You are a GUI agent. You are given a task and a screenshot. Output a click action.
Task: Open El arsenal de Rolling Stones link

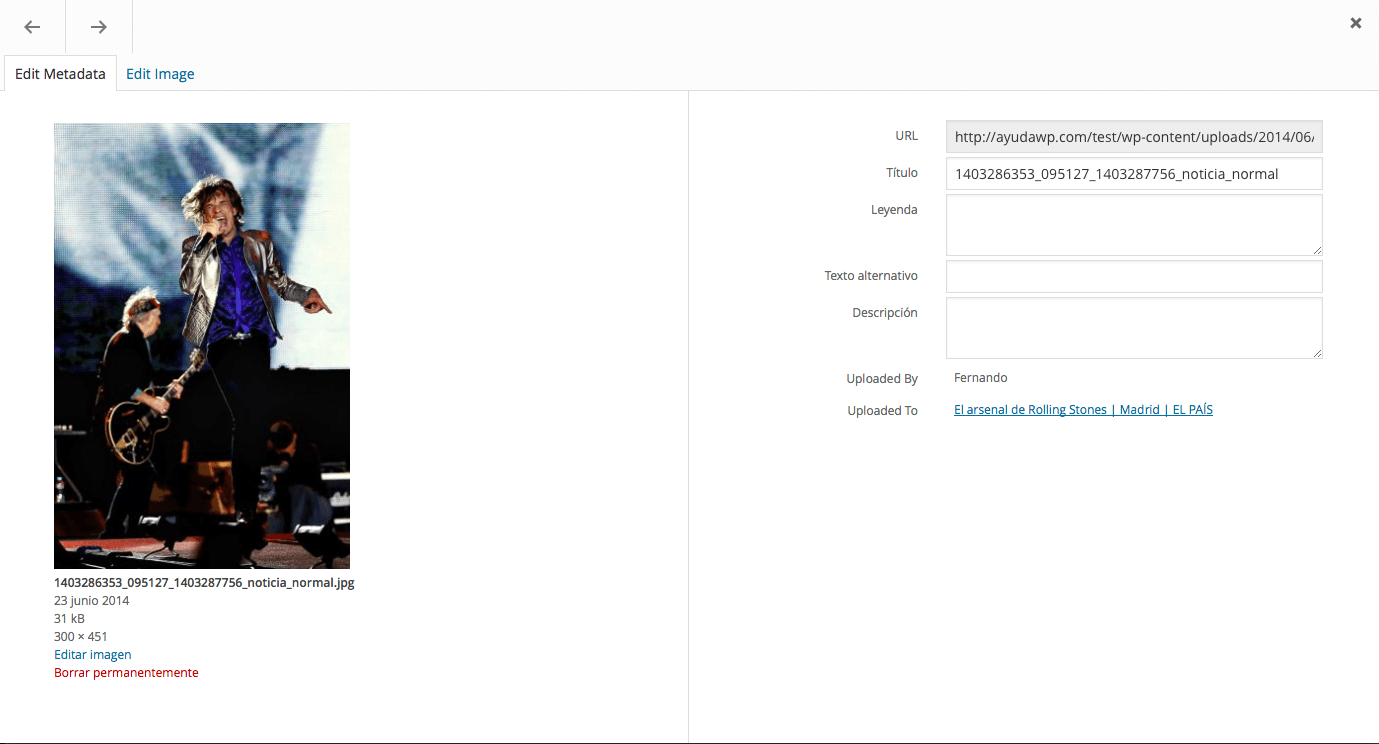1083,410
